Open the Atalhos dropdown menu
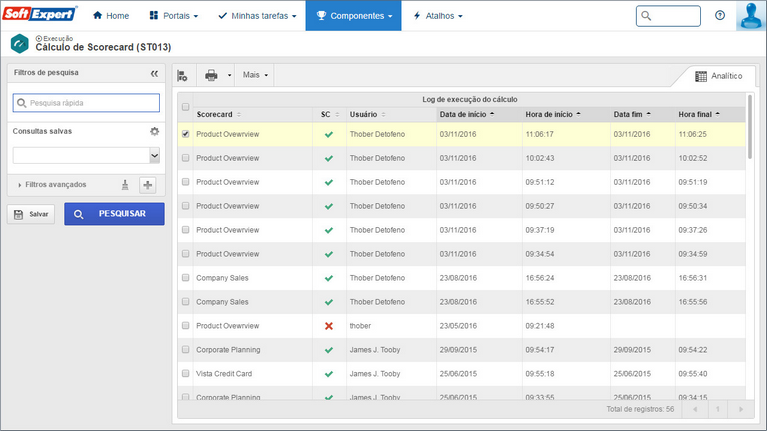The image size is (767, 431). click(x=438, y=16)
